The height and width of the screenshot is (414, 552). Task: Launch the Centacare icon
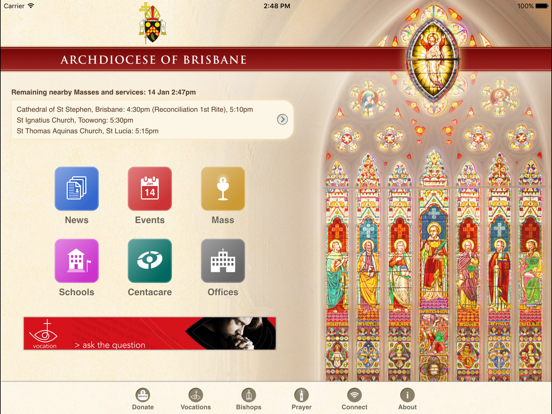click(x=150, y=261)
